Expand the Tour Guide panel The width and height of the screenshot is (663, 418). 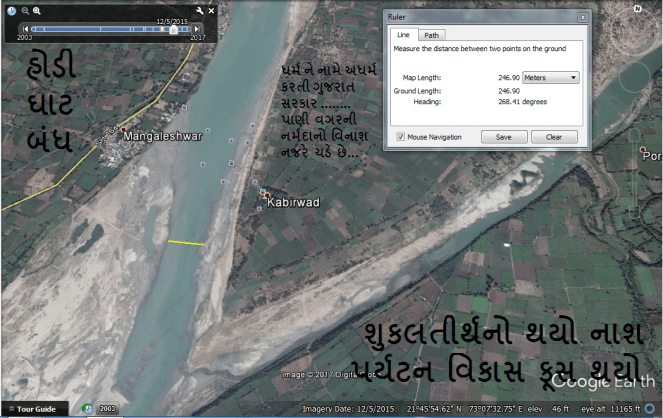pos(34,409)
